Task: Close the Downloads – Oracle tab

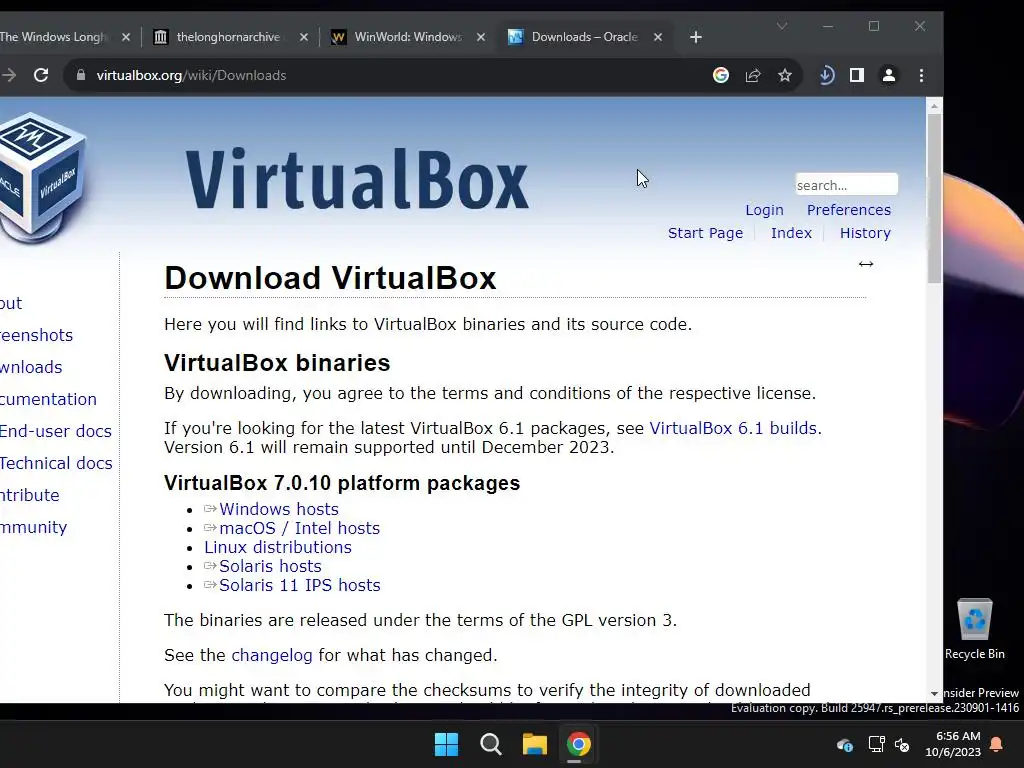Action: (658, 37)
